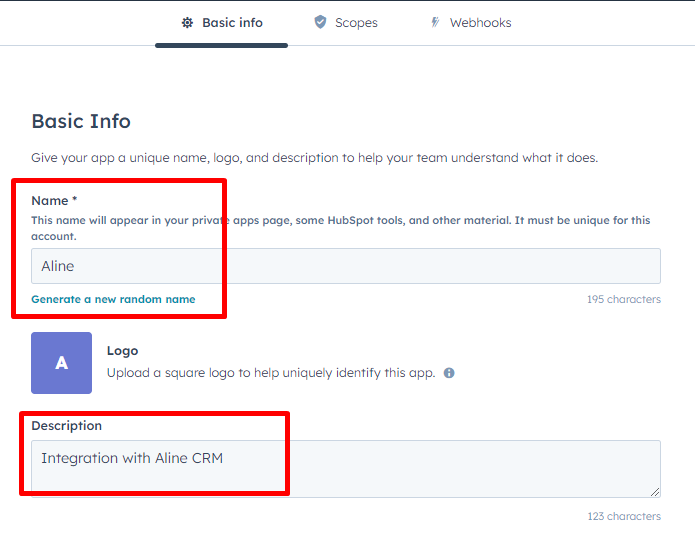
Task: Click the purple A logo placeholder
Action: click(62, 363)
